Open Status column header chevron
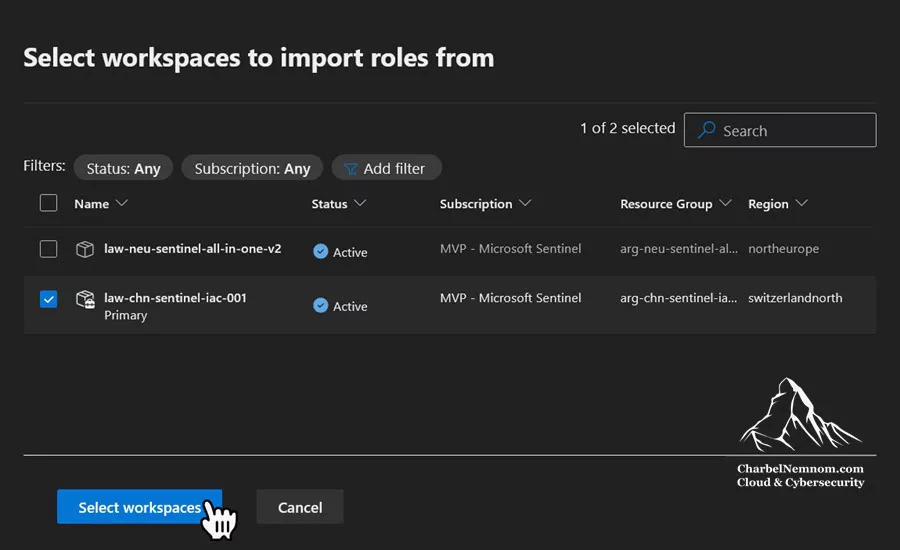This screenshot has width=900, height=550. pyautogui.click(x=360, y=203)
